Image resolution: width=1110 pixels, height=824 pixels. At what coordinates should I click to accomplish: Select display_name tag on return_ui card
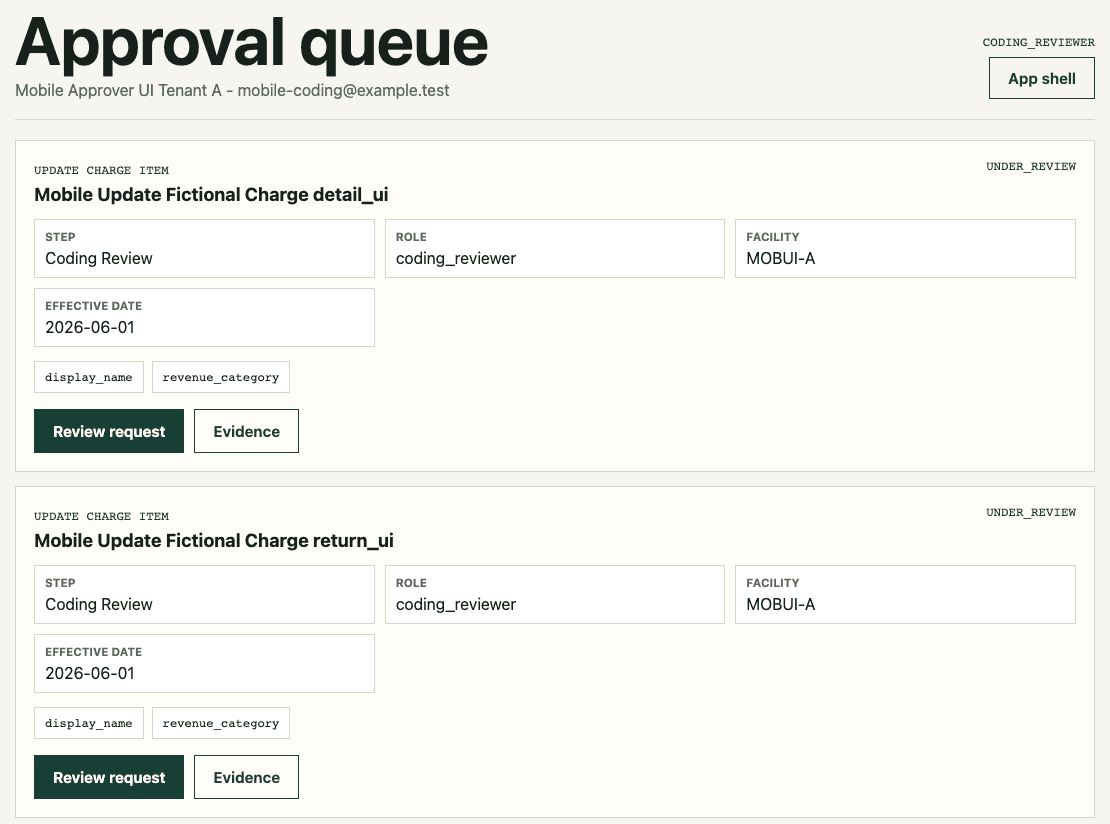click(x=88, y=723)
